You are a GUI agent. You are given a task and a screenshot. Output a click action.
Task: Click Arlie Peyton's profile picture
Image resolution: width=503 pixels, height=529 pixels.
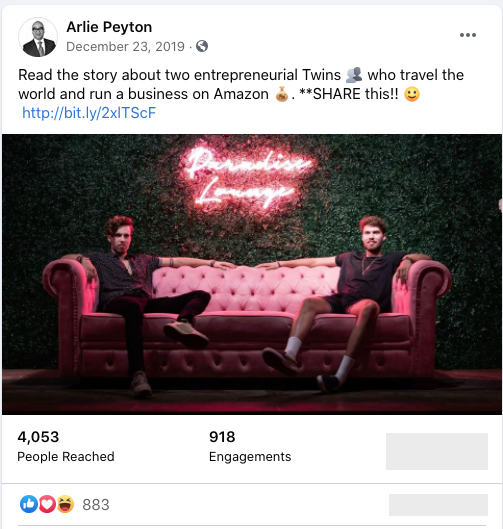pos(38,37)
